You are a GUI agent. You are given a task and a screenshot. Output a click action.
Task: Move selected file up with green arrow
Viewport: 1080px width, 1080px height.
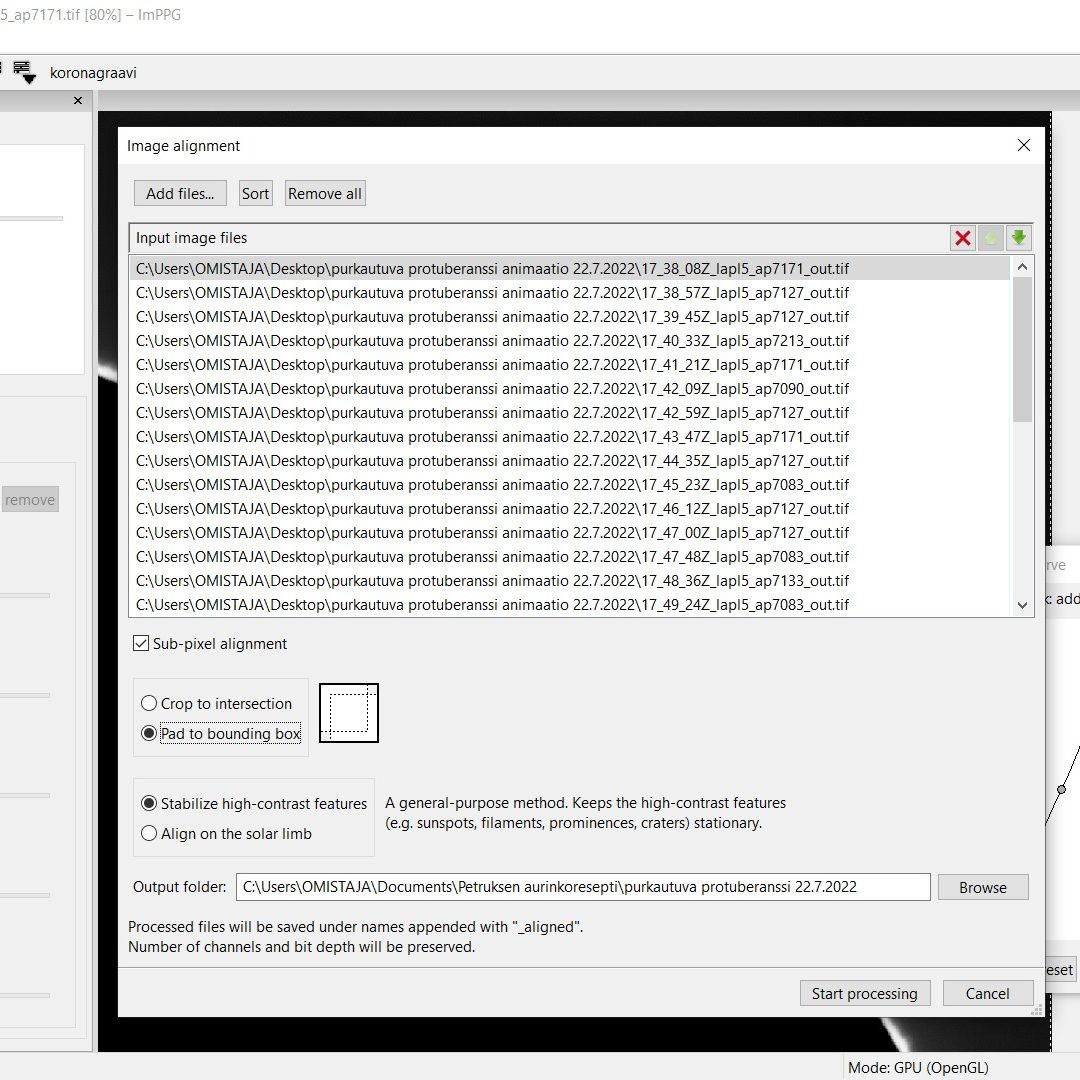click(x=990, y=238)
